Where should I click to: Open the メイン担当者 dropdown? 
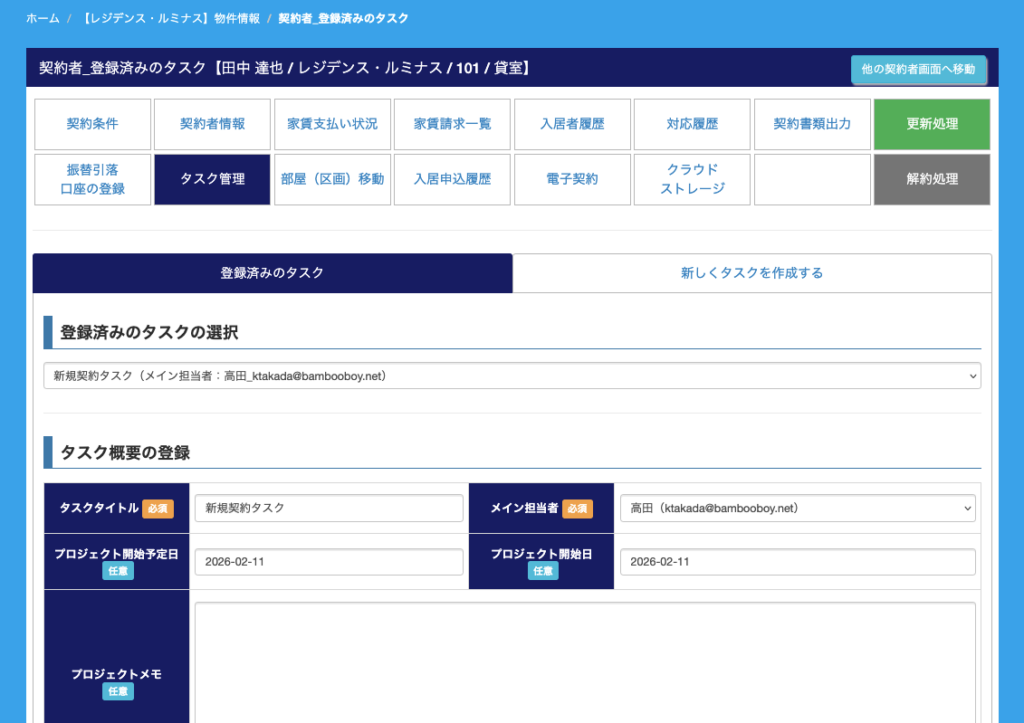797,508
